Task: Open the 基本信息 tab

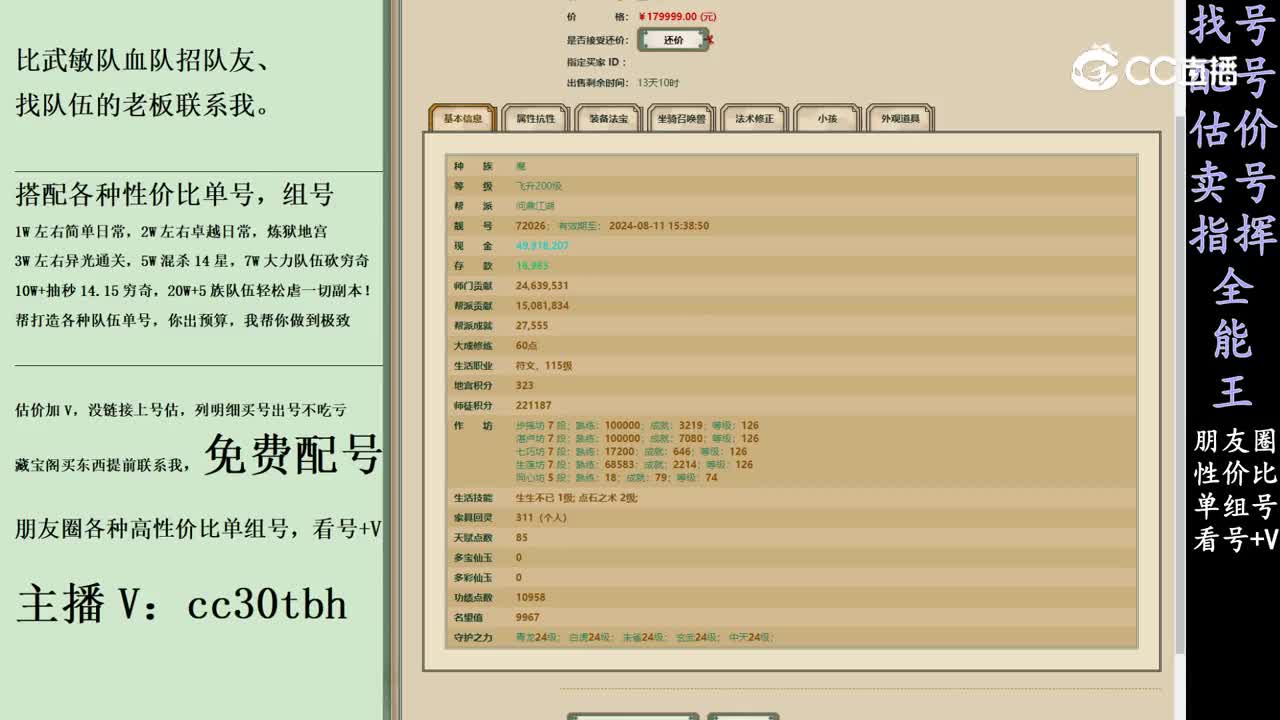Action: pos(463,118)
